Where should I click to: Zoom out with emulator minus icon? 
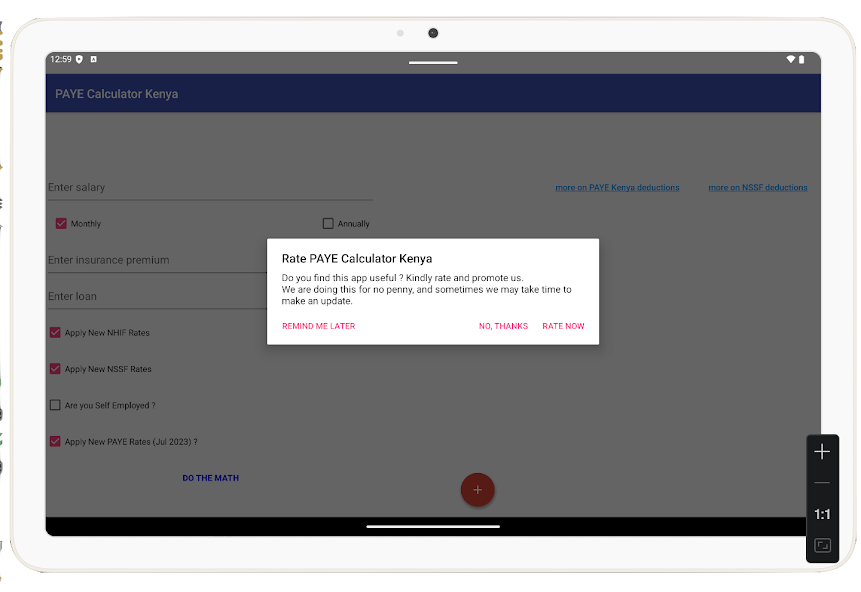821,483
